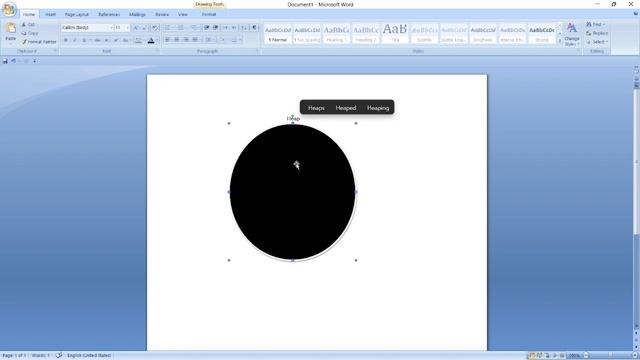Click the Change Case icon

(126, 40)
